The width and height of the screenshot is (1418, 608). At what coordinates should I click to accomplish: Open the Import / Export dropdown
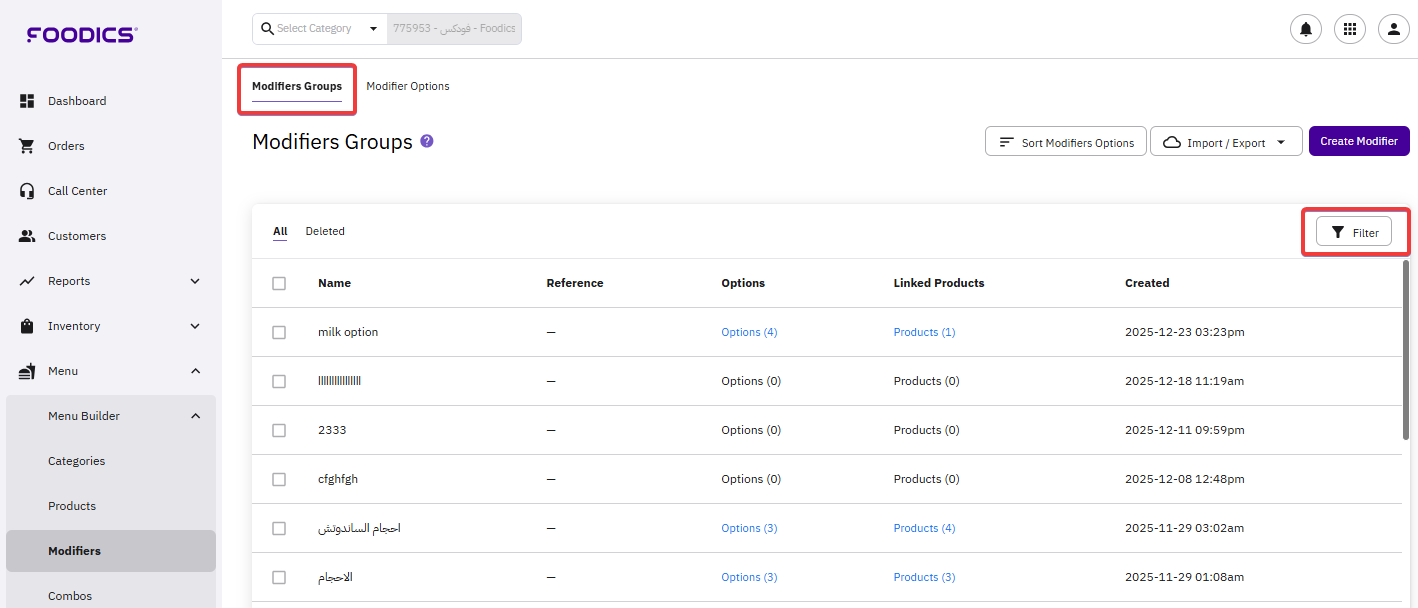1225,142
